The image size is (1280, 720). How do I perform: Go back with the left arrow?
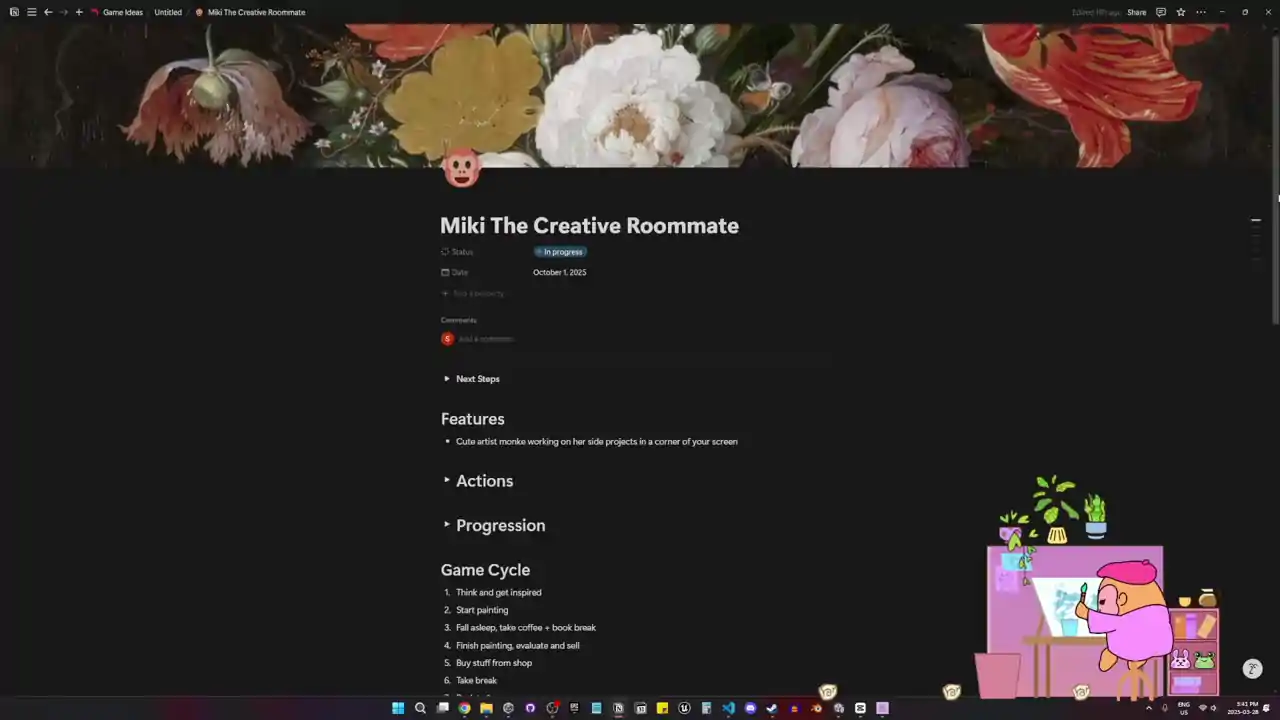pyautogui.click(x=47, y=12)
